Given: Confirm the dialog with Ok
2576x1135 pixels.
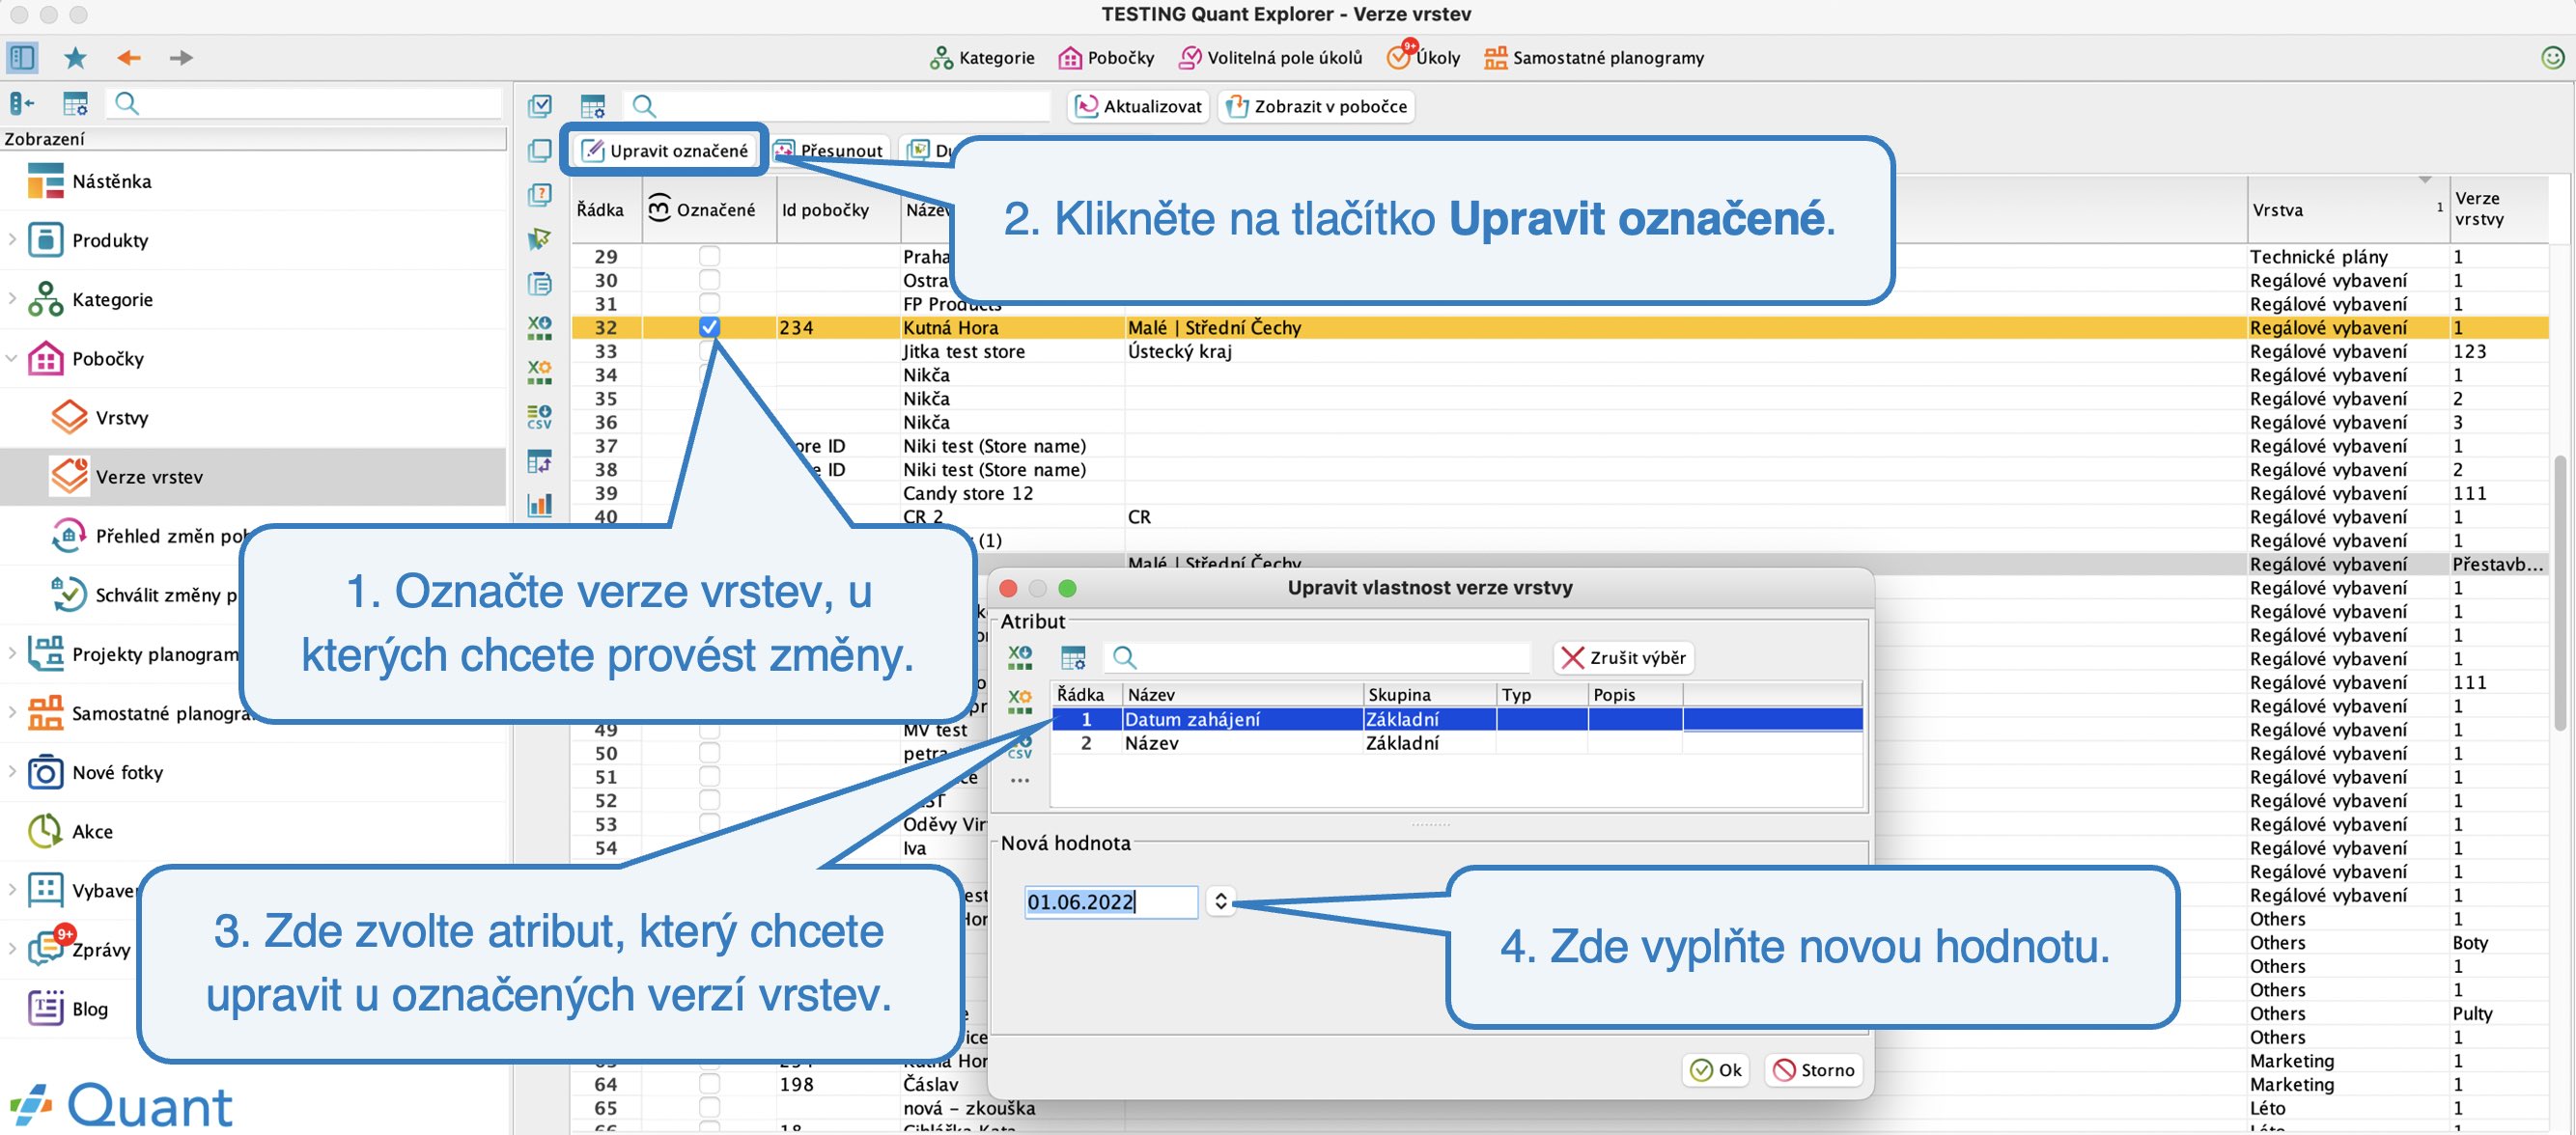Looking at the screenshot, I should [x=1715, y=1070].
